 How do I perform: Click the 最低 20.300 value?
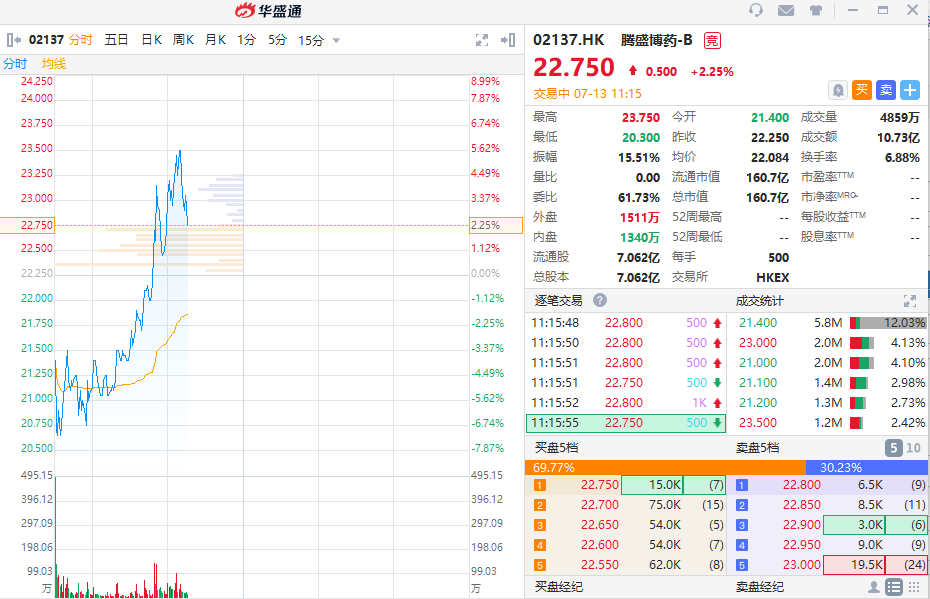(641, 138)
